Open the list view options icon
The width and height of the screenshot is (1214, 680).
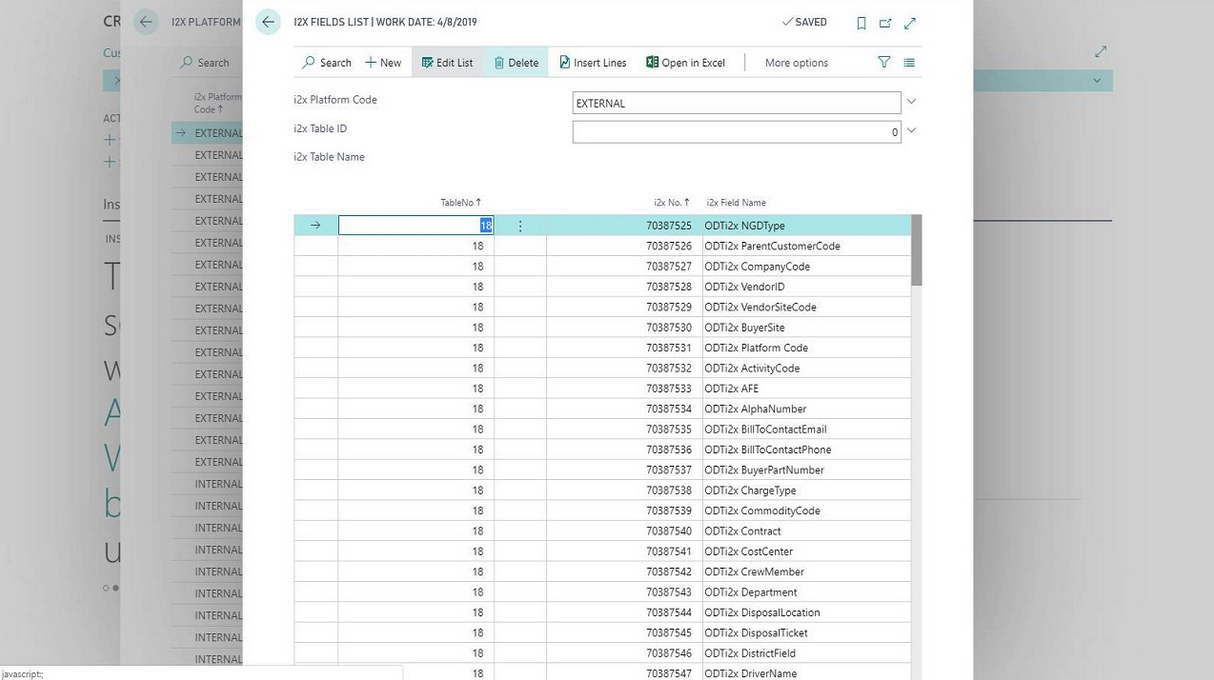tap(909, 62)
